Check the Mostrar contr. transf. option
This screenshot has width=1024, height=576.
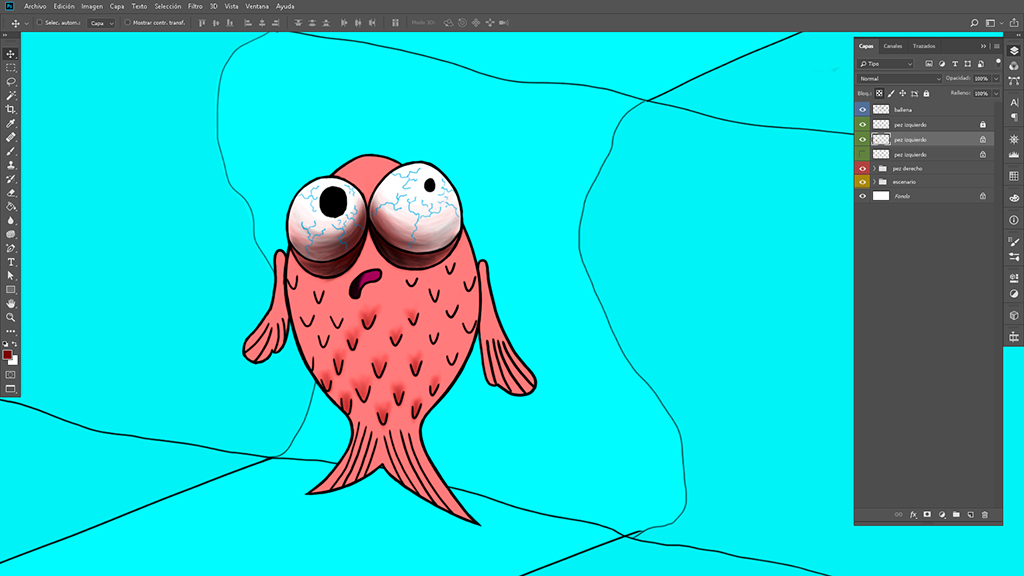point(127,22)
